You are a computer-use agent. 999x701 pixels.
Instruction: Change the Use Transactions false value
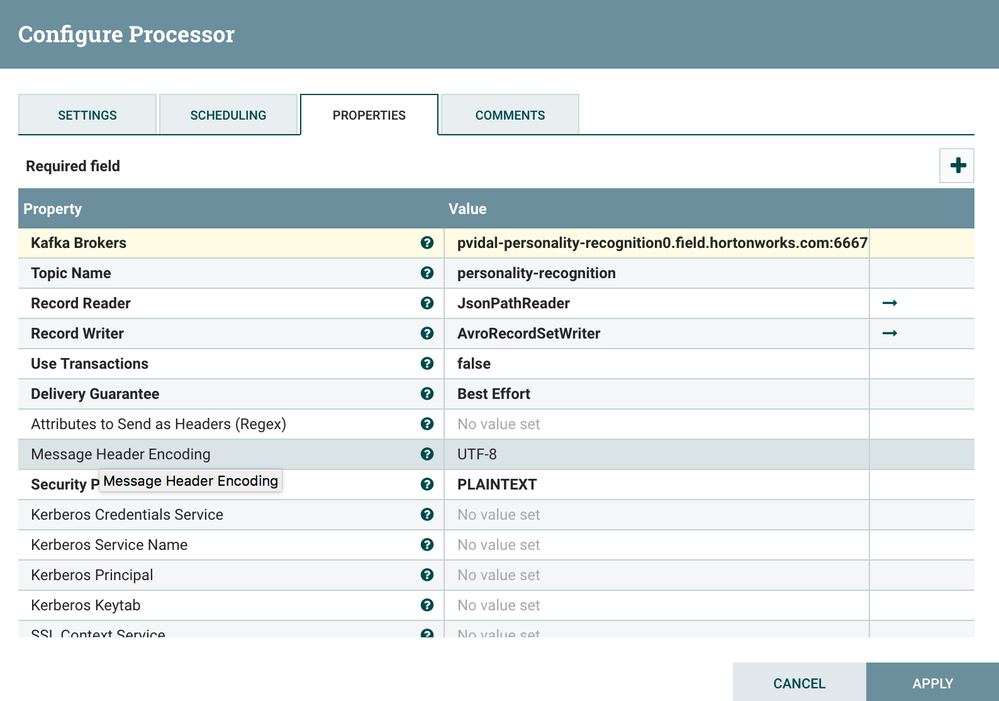(657, 363)
